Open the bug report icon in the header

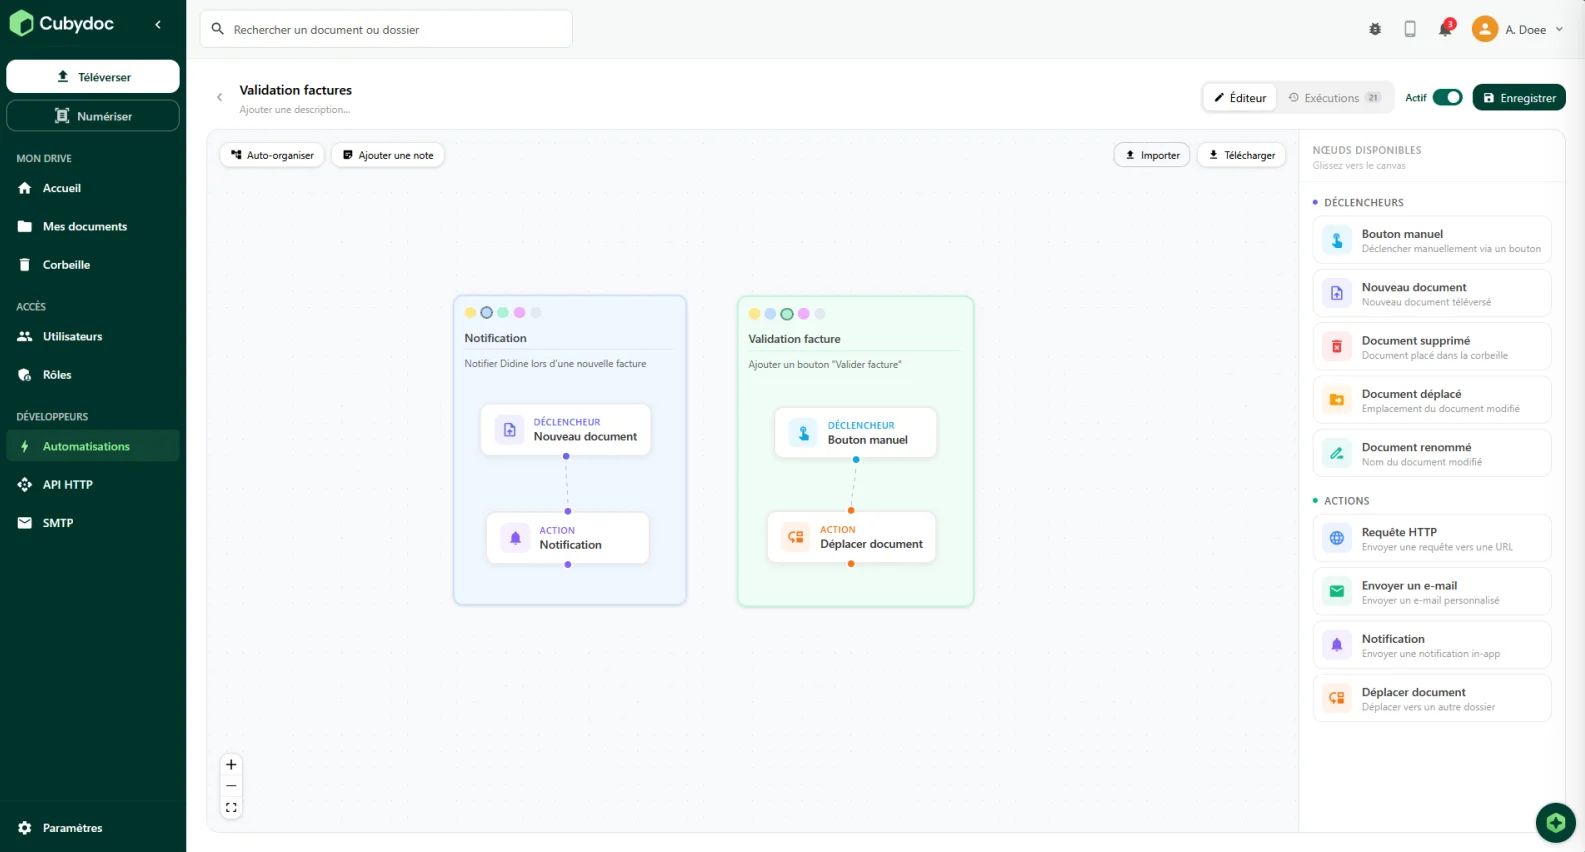click(1375, 29)
